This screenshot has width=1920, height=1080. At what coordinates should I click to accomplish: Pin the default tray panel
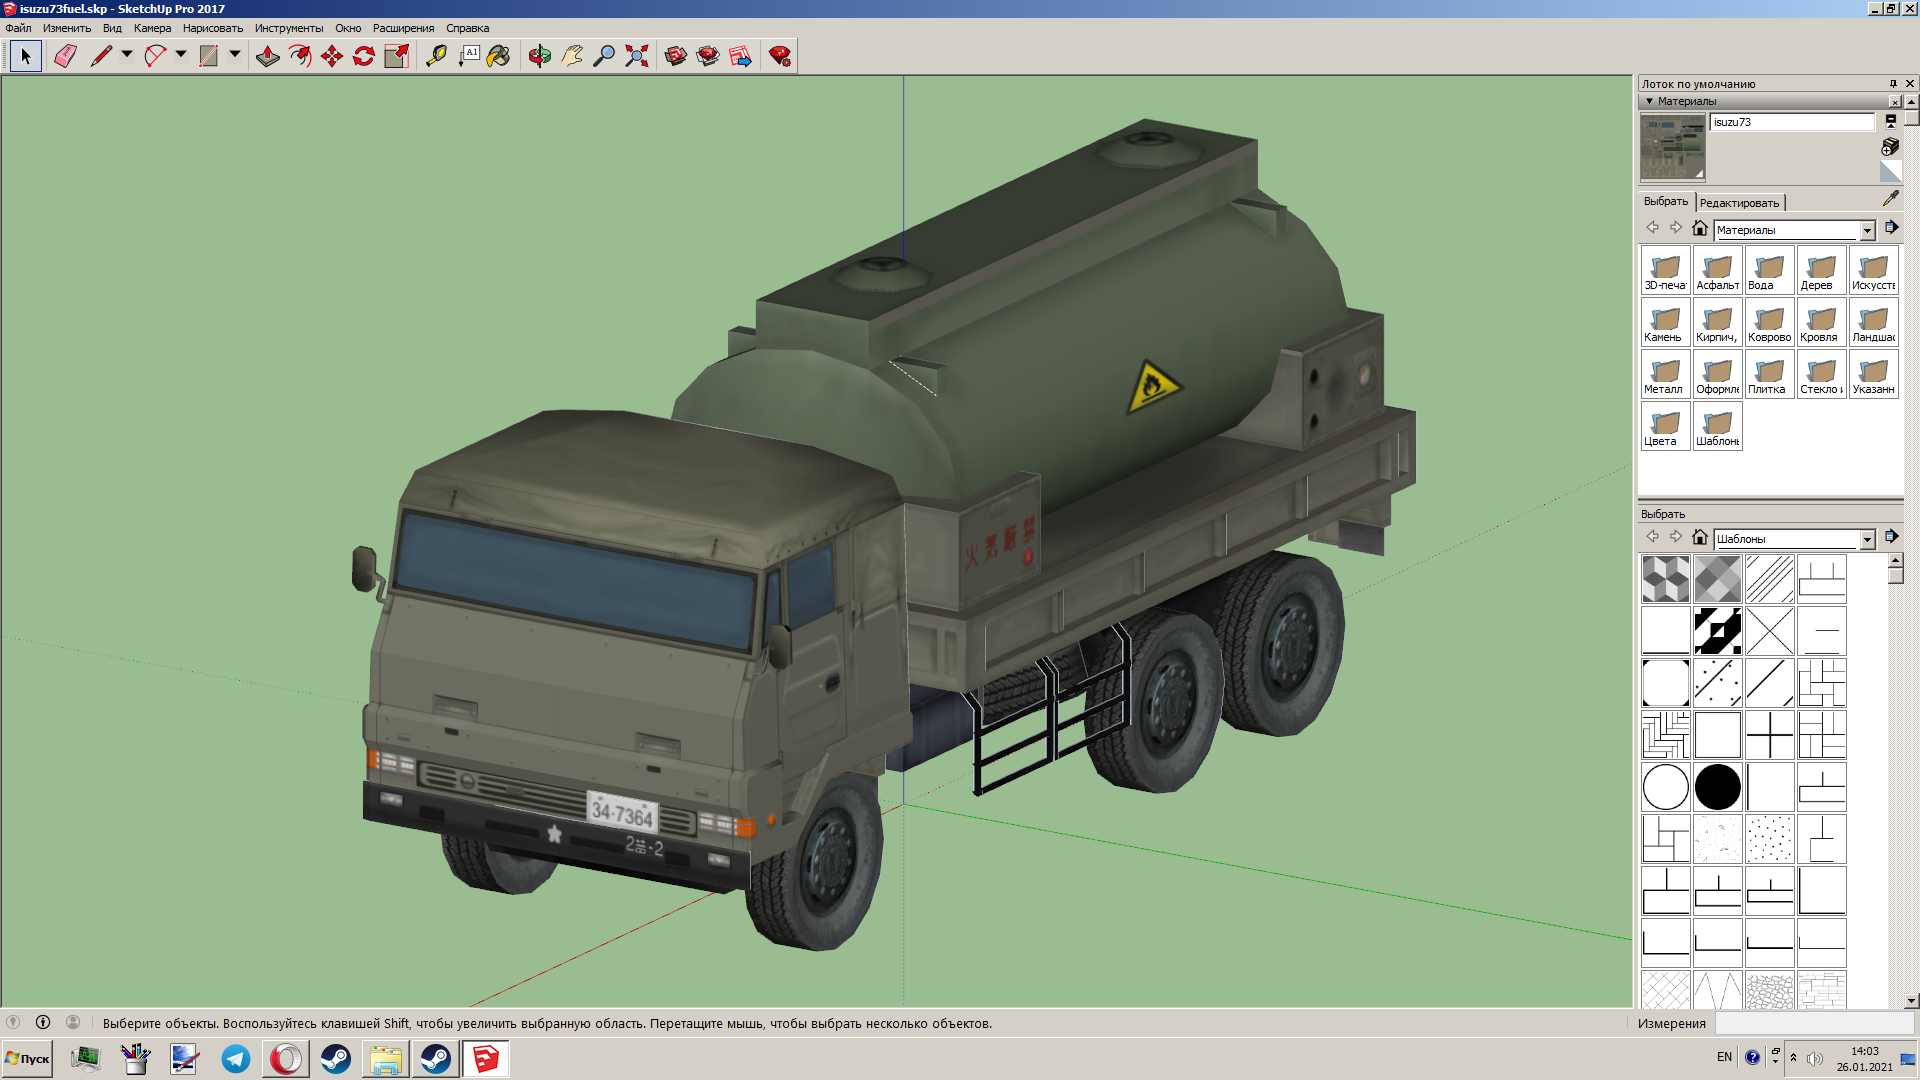pyautogui.click(x=1893, y=84)
